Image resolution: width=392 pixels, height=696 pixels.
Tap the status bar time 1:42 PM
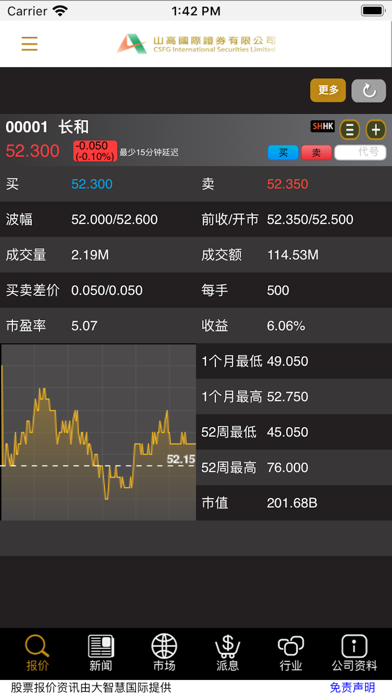tap(196, 11)
